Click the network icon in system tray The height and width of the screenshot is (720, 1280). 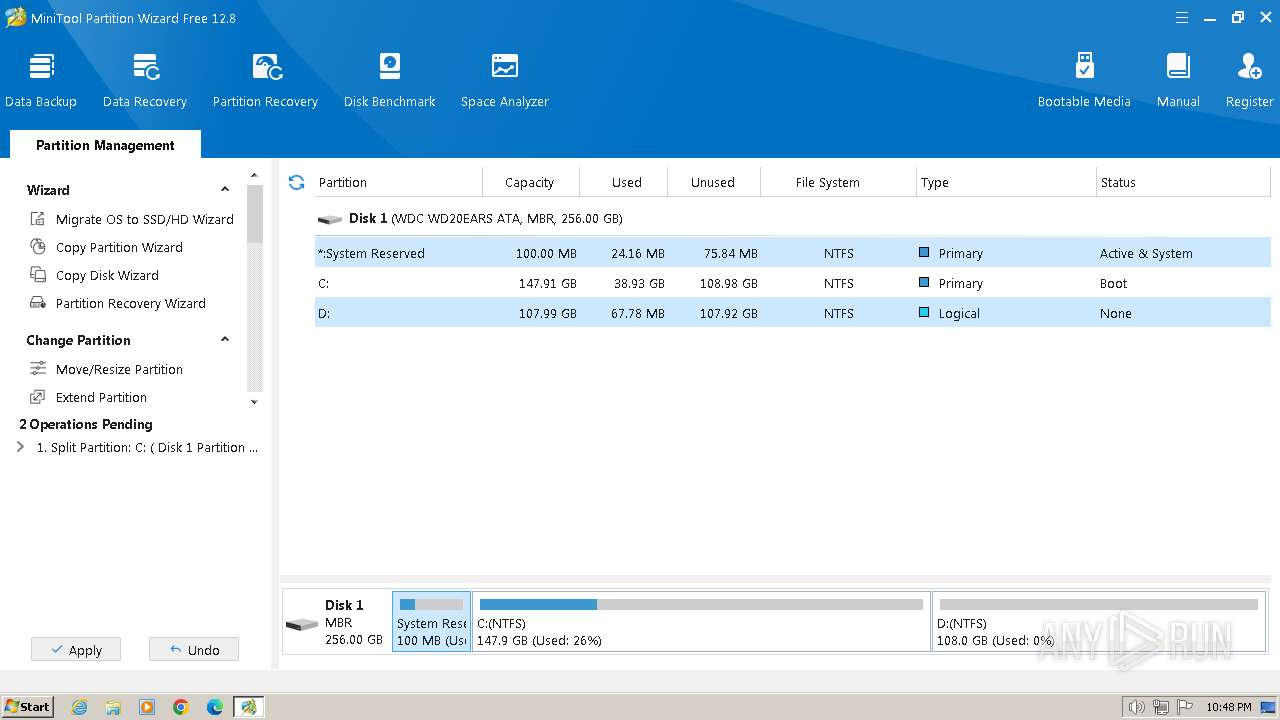click(x=1161, y=707)
